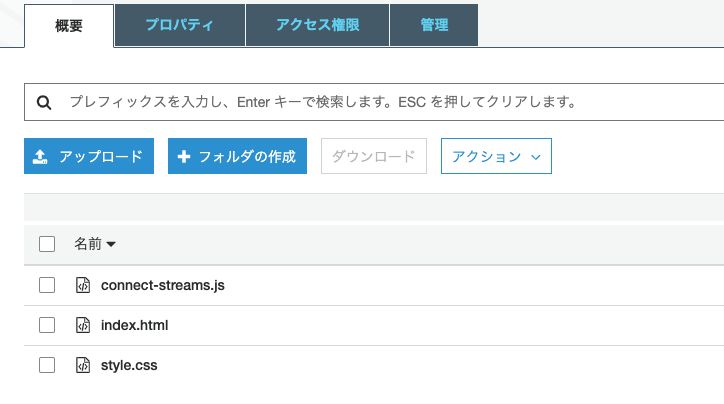Open the アクション dropdown menu

click(x=496, y=157)
